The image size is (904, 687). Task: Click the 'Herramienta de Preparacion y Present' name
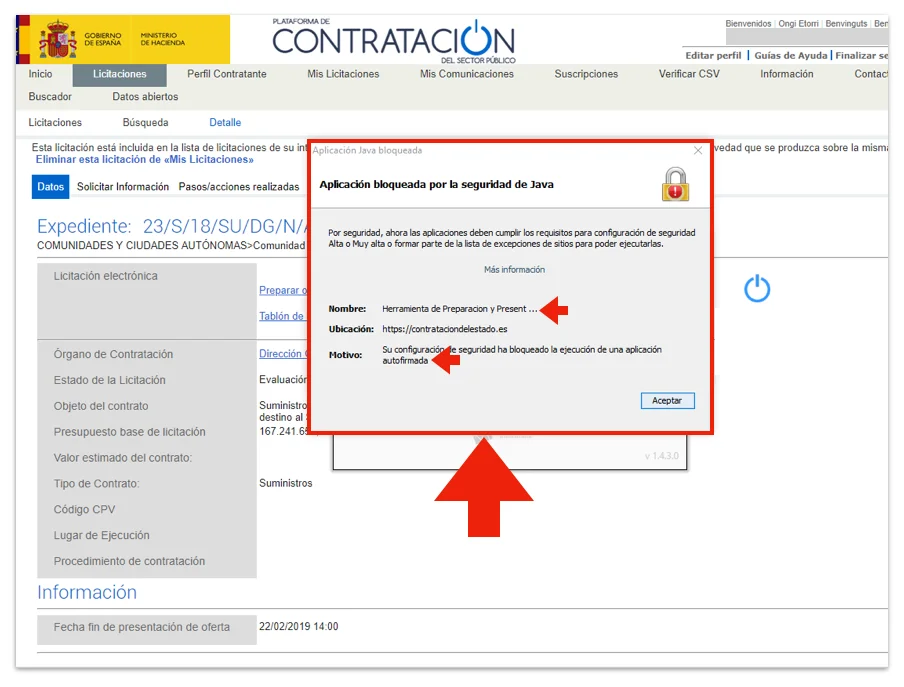[x=459, y=309]
